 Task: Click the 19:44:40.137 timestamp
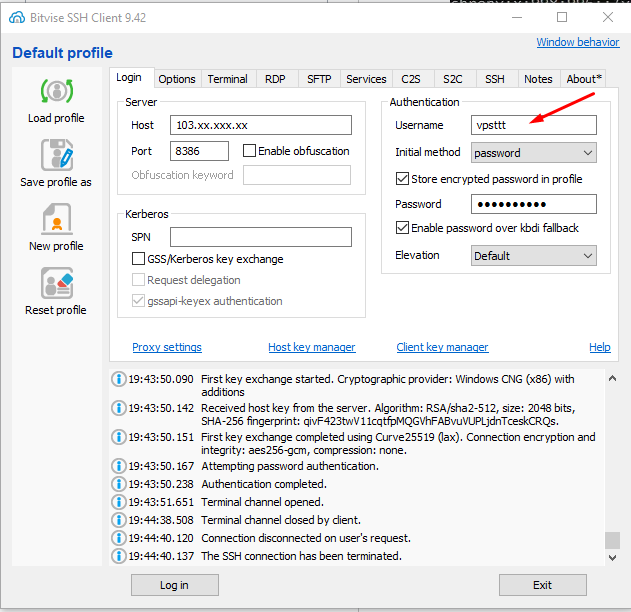161,556
